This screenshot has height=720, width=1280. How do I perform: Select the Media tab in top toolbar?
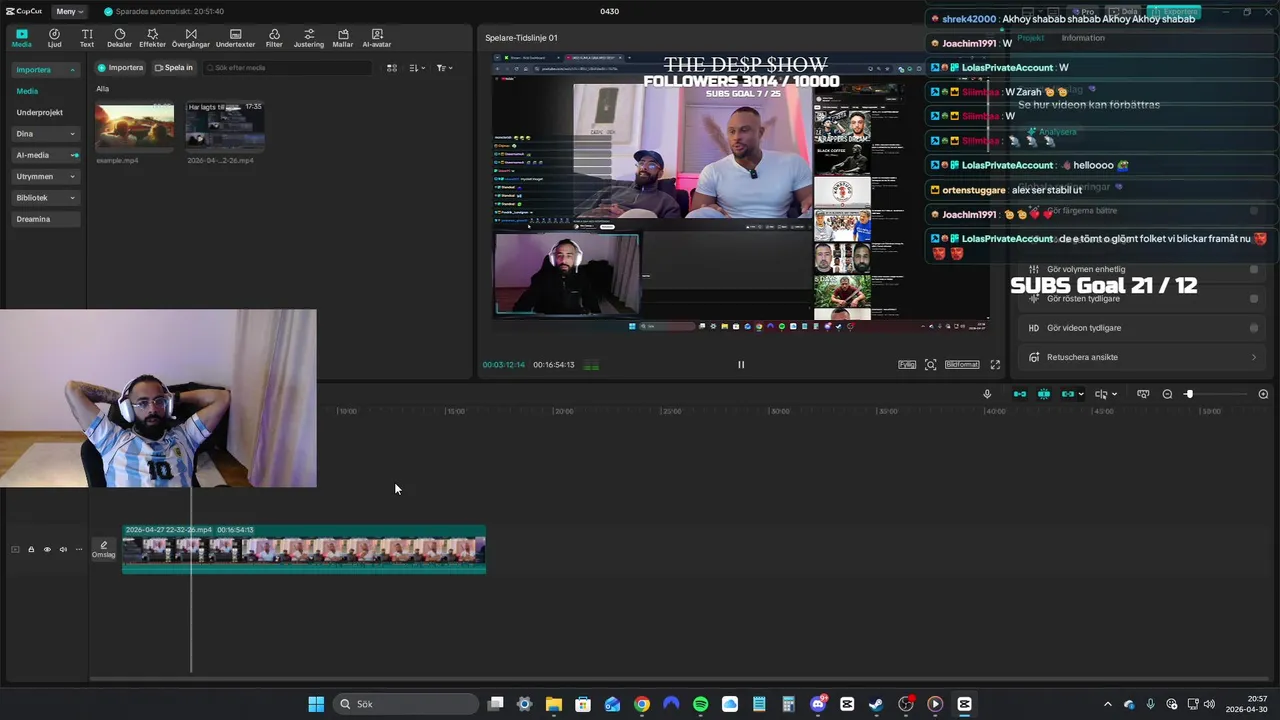pyautogui.click(x=22, y=38)
